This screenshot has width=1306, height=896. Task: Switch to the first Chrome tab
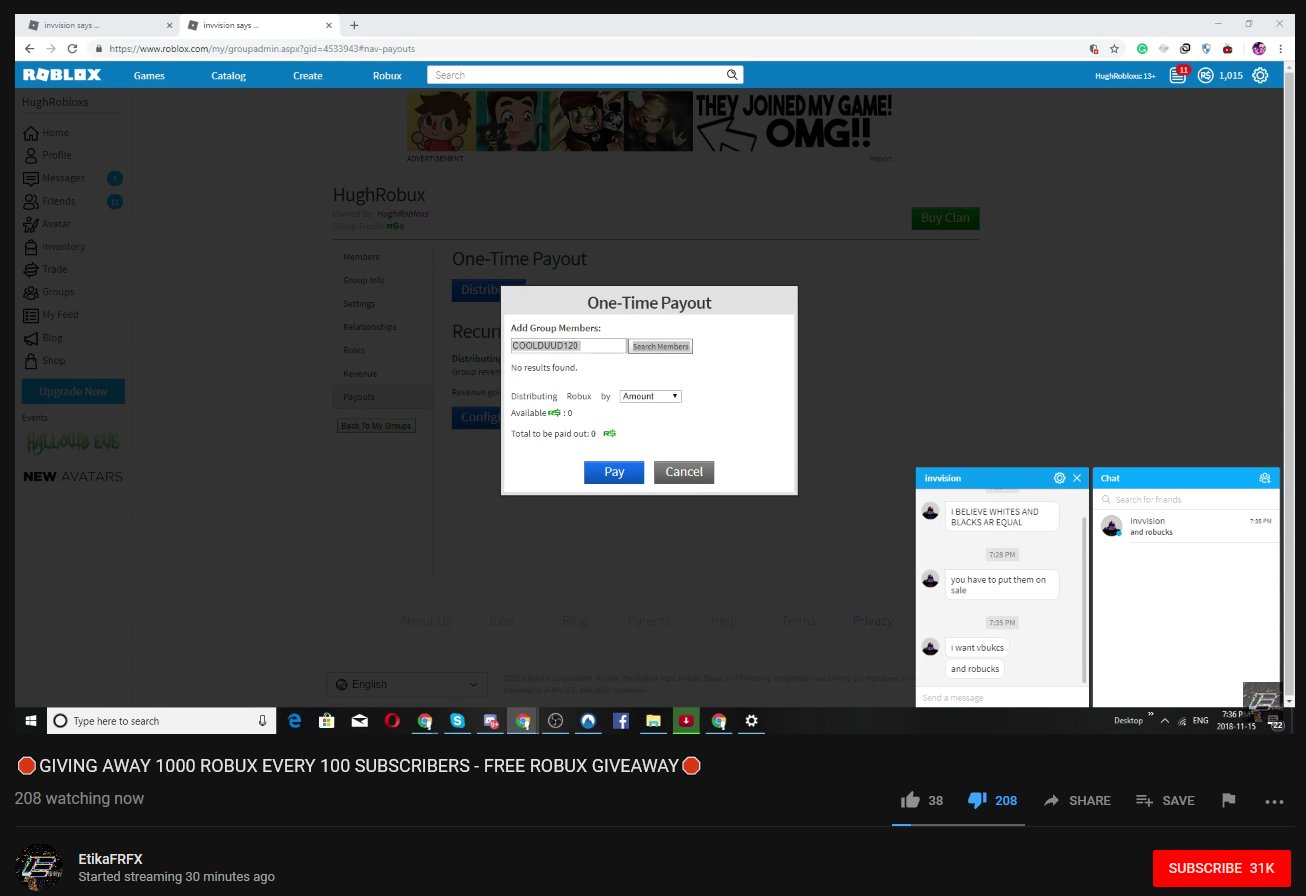[x=98, y=25]
